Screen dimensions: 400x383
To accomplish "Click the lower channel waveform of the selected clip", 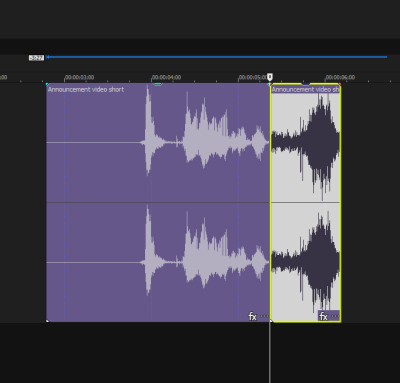I will (306, 262).
